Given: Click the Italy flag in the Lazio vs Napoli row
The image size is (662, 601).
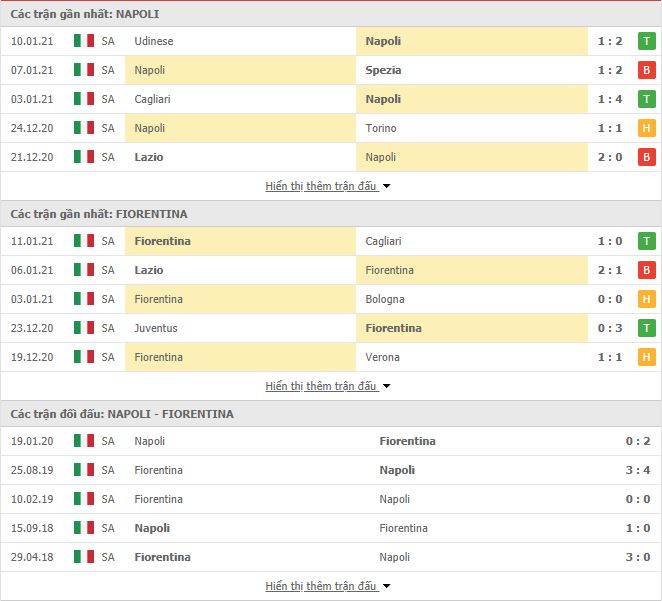Looking at the screenshot, I should coord(84,157).
